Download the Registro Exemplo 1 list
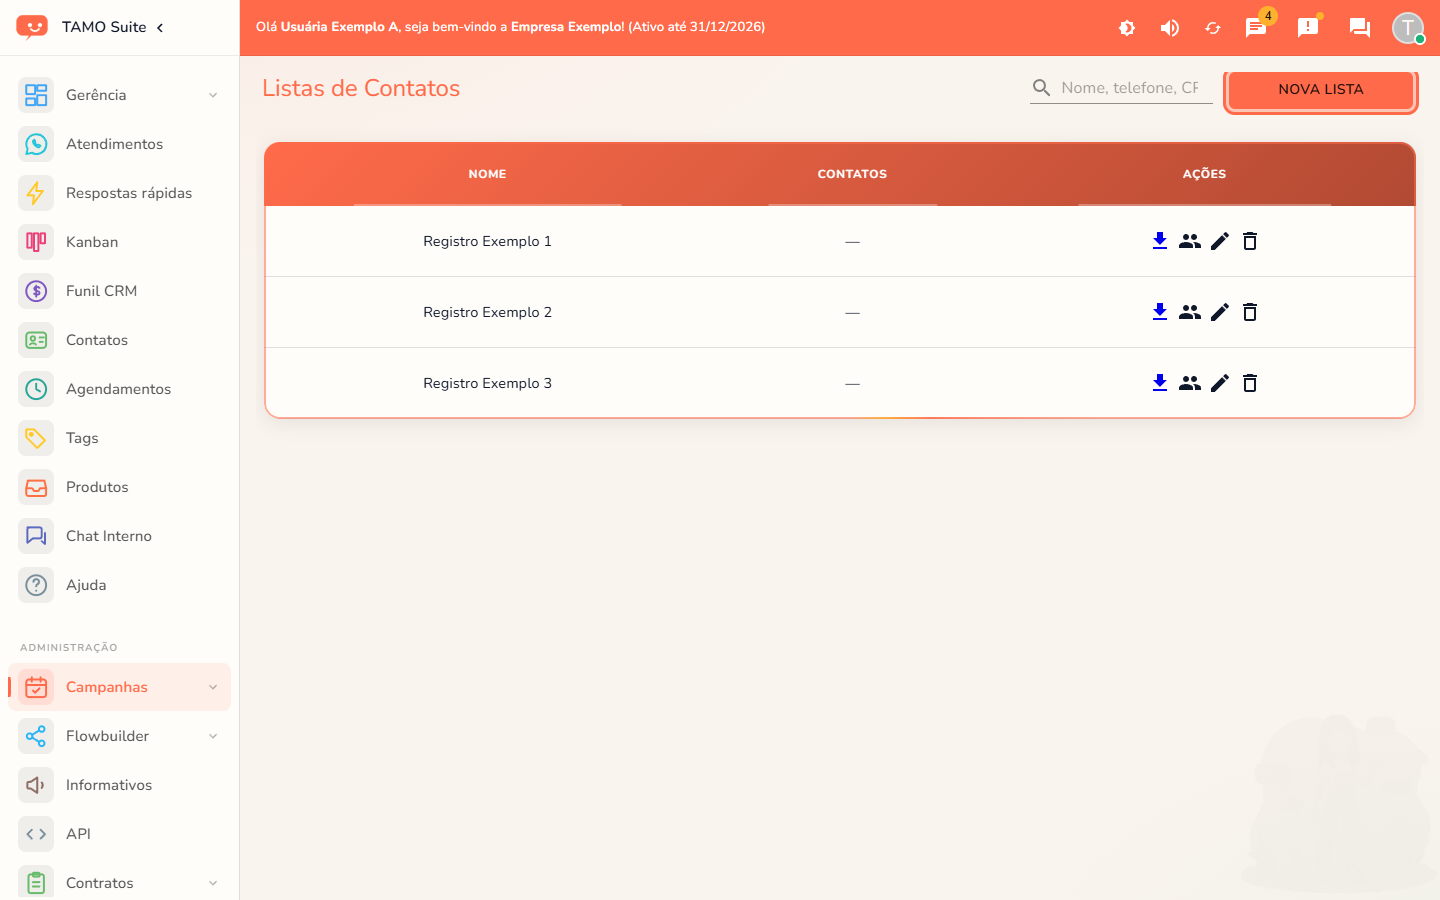This screenshot has width=1440, height=900. tap(1160, 241)
